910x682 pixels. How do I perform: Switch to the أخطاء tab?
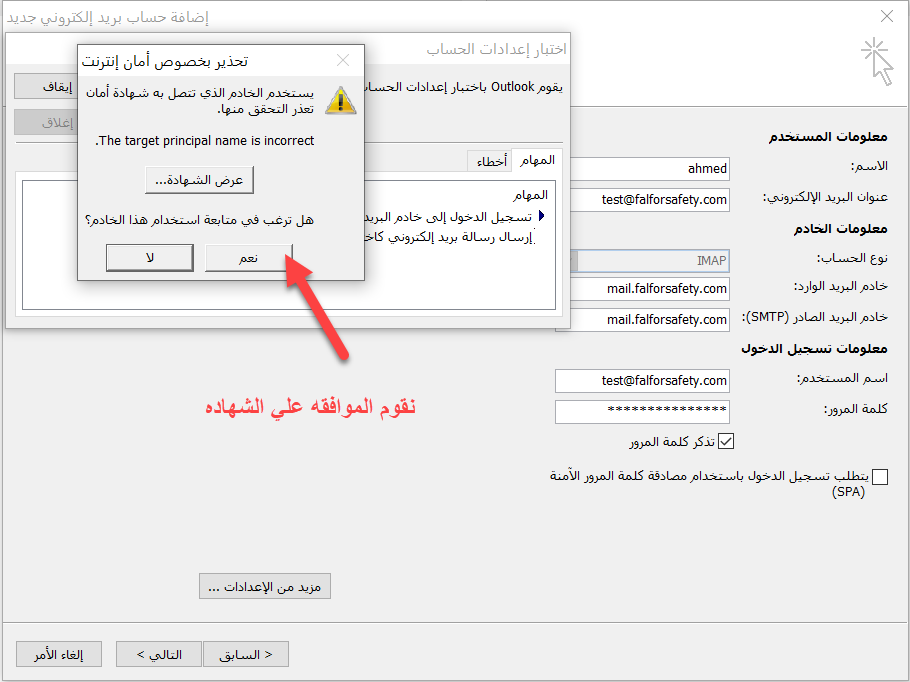(490, 161)
